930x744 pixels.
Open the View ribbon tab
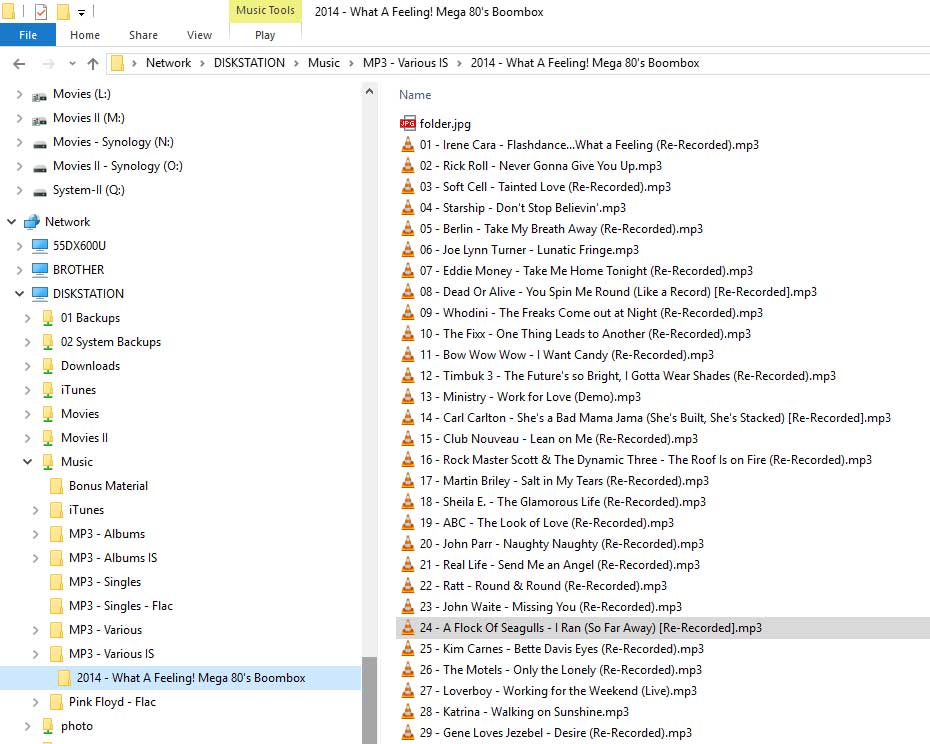point(199,35)
